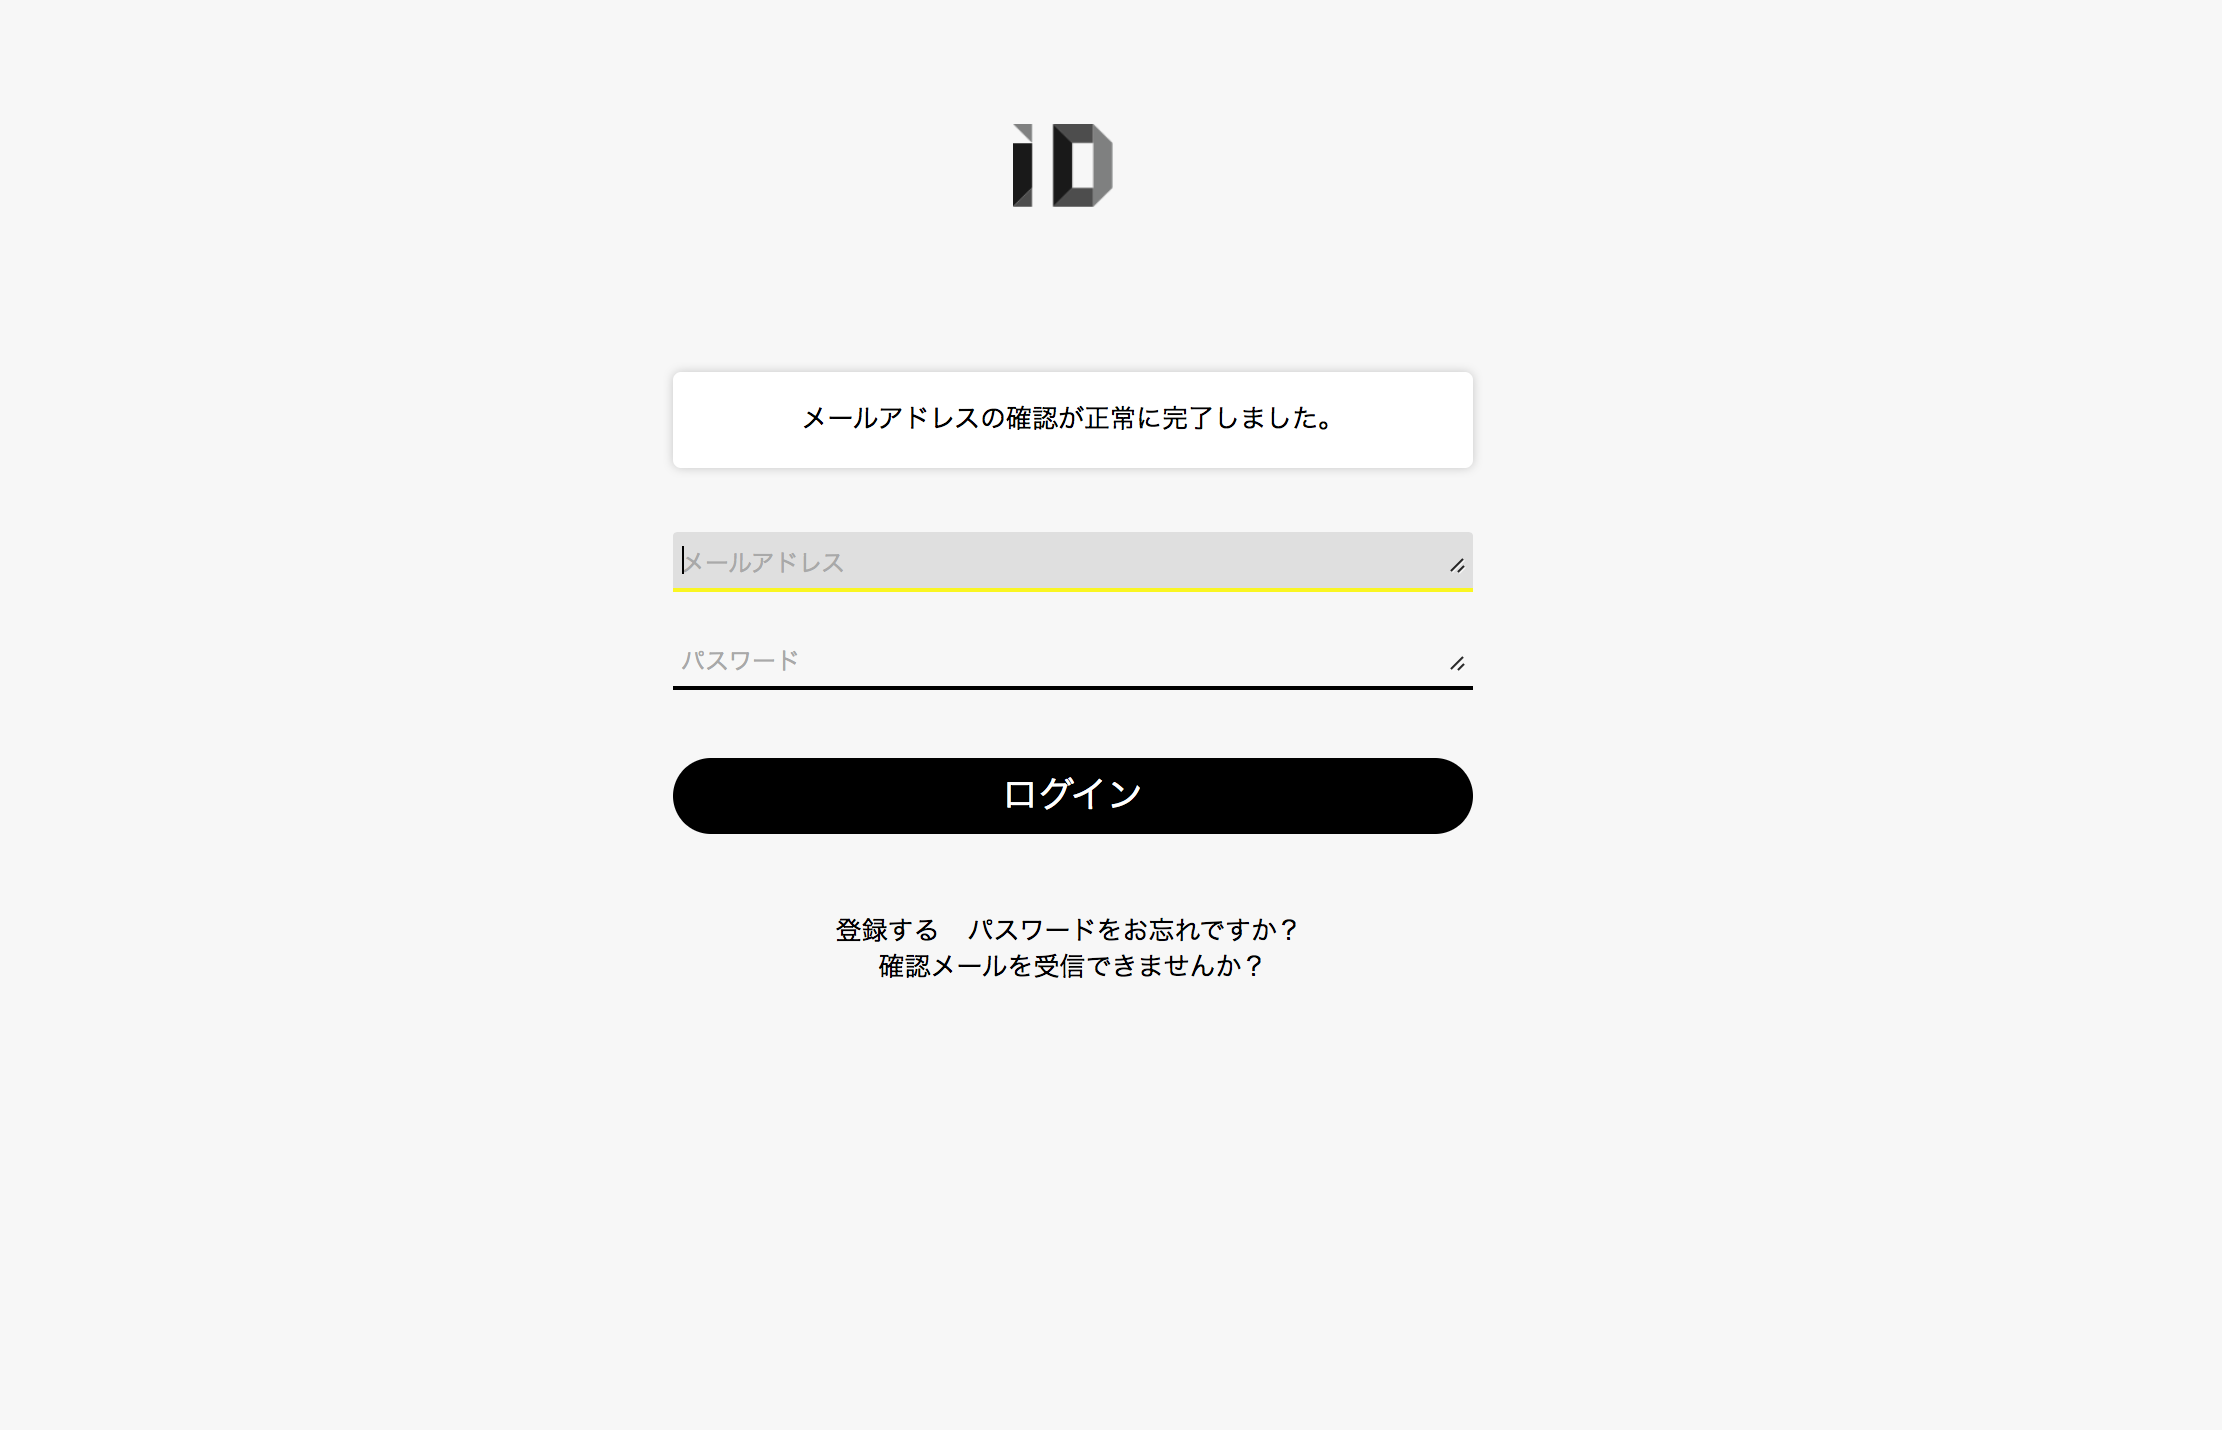Click the メールアドレス placeholder text

tap(764, 562)
